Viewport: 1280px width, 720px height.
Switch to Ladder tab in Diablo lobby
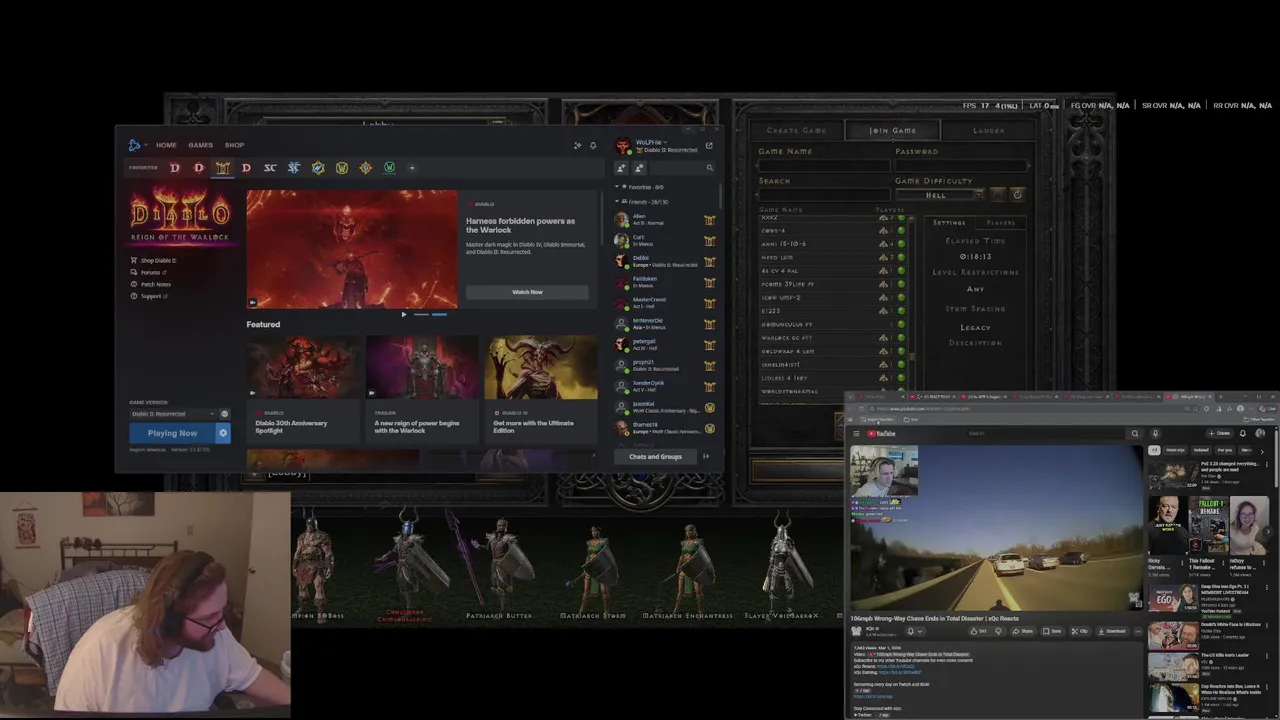click(x=988, y=131)
